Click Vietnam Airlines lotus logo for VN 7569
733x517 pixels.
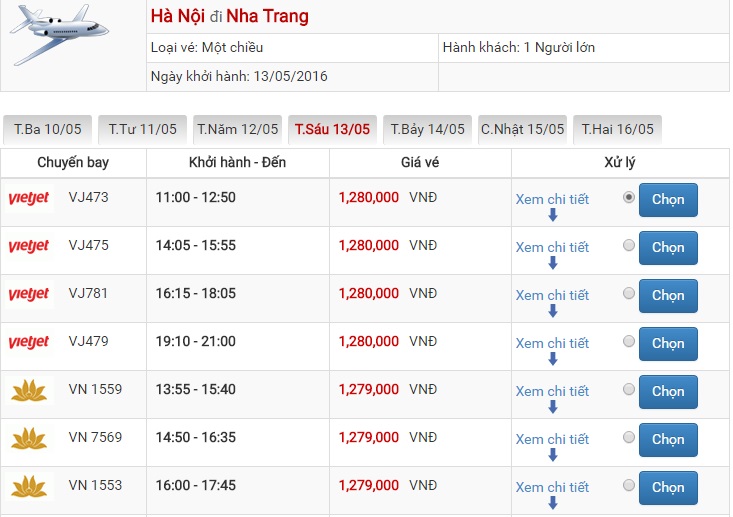point(29,438)
